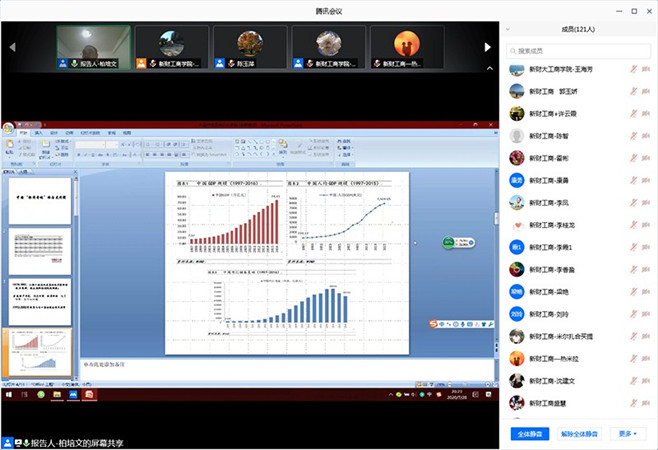Screen dimensions: 658x450
Task: Toggle camera icon for 新财工商-沈建文
Action: tap(646, 380)
